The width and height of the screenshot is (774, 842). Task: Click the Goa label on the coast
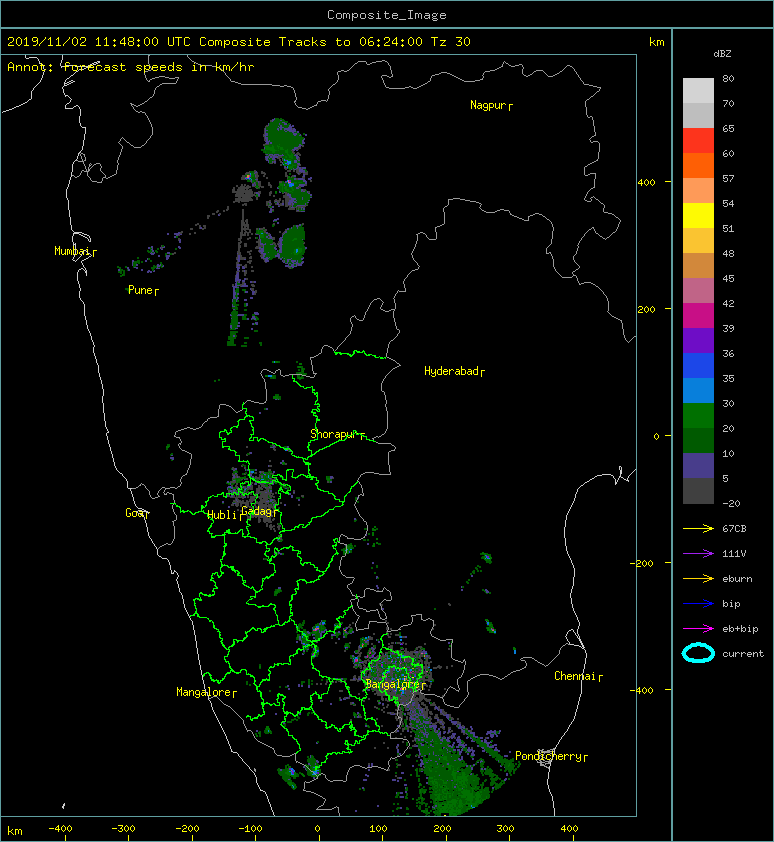point(134,513)
